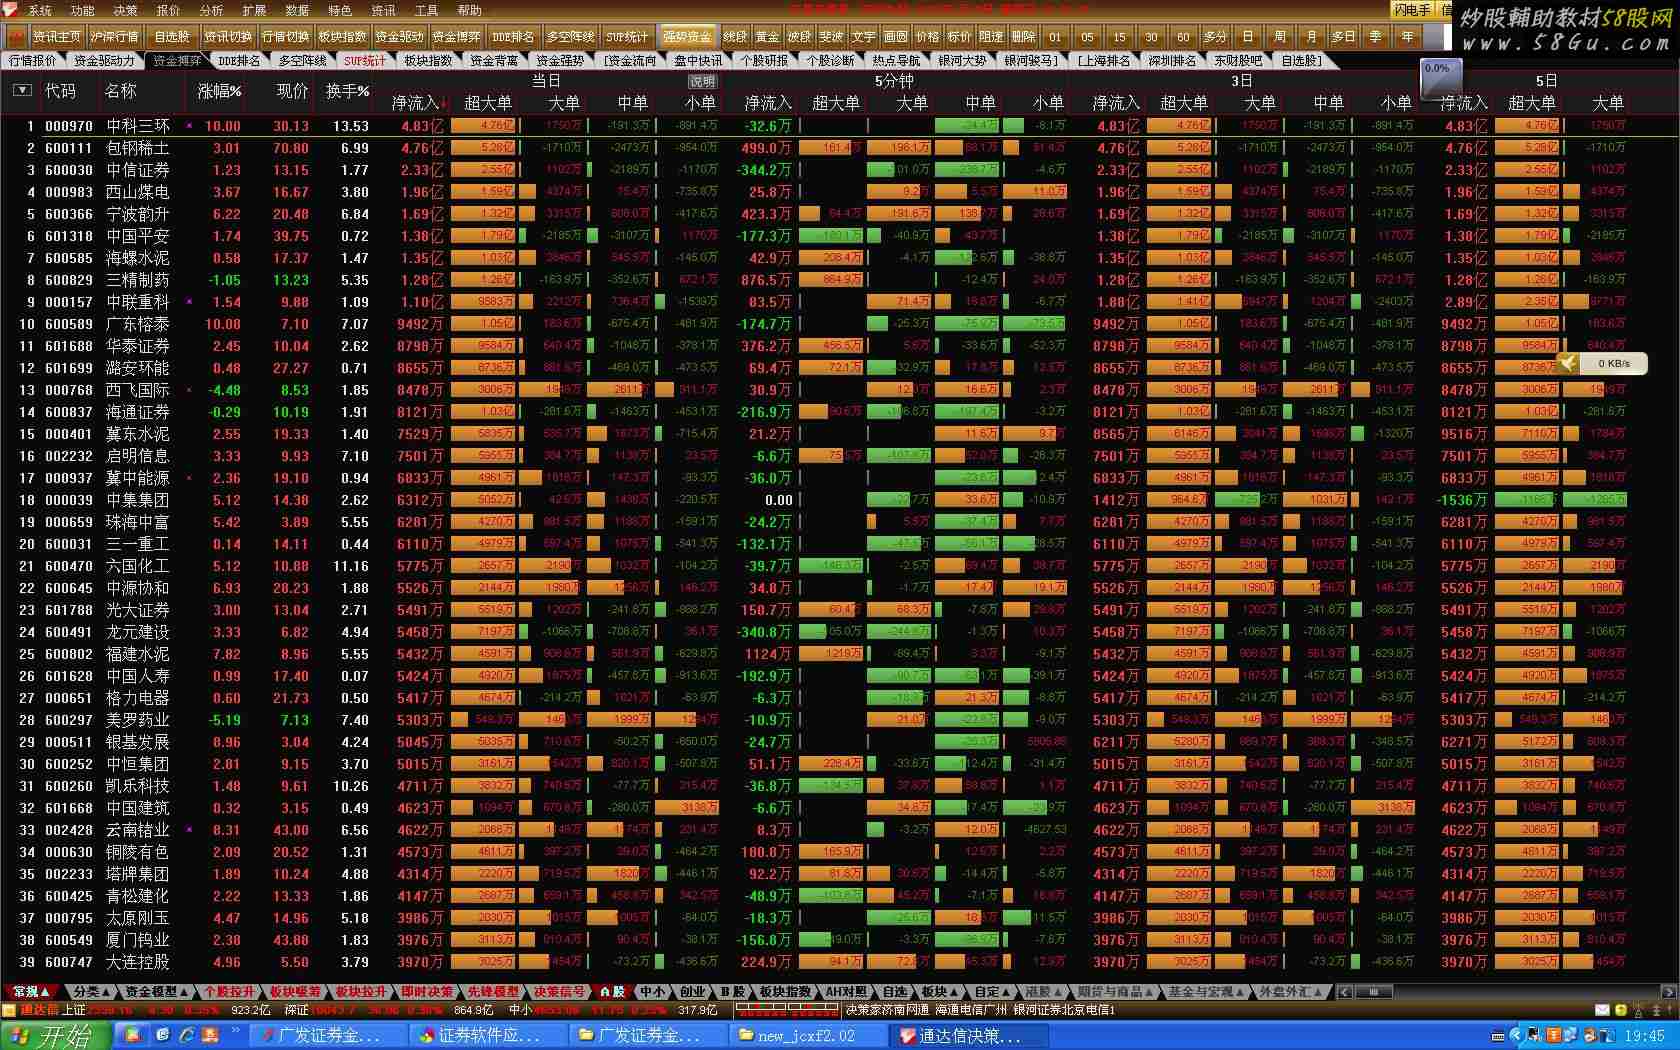Switch to the 行情报价 tab
This screenshot has height=1050, width=1680.
(32, 60)
